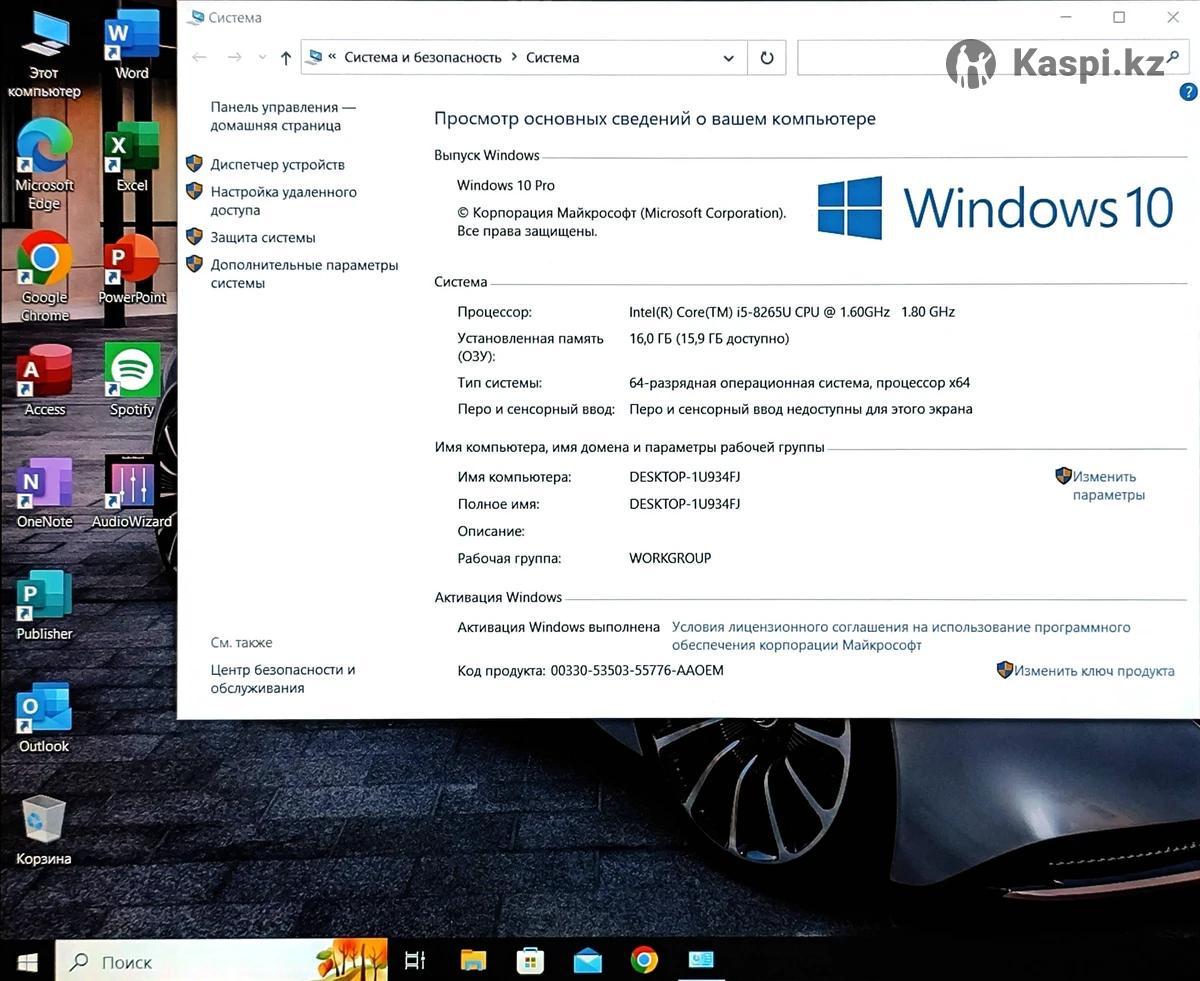Click the heading Просмотр основных сведений о вашем компьютере
The width and height of the screenshot is (1200, 981).
click(655, 119)
